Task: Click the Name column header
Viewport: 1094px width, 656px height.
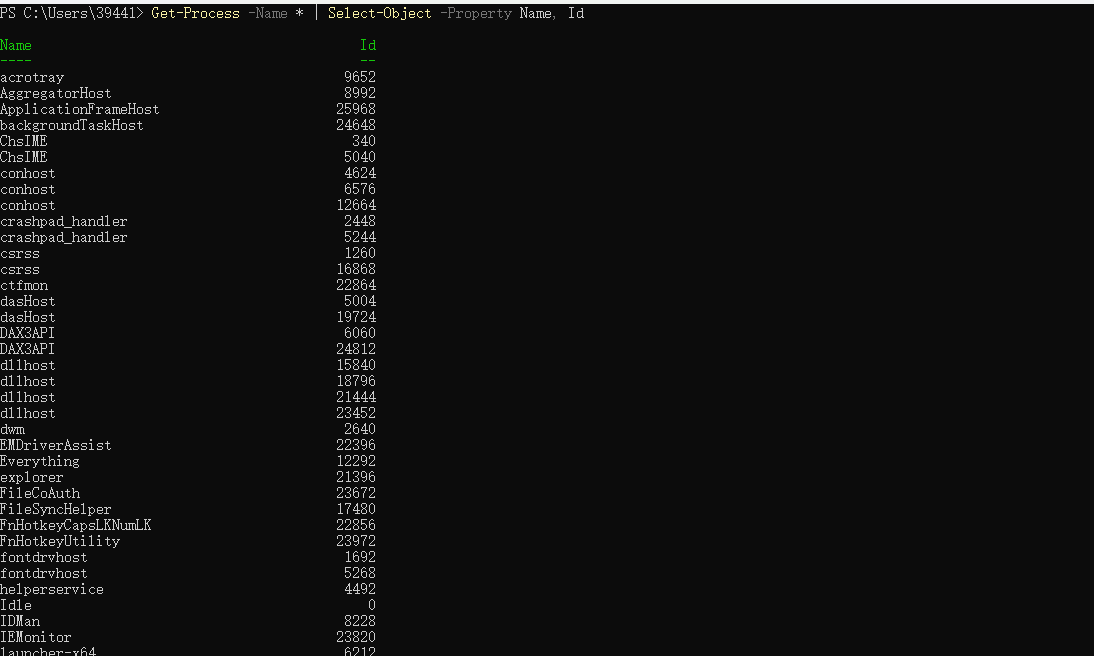Action: click(x=16, y=45)
